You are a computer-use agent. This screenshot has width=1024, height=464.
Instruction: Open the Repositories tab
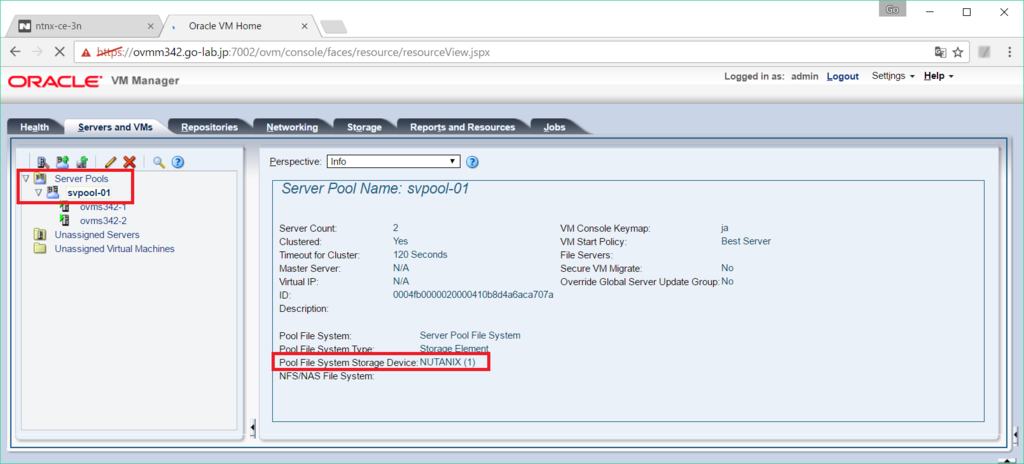210,127
